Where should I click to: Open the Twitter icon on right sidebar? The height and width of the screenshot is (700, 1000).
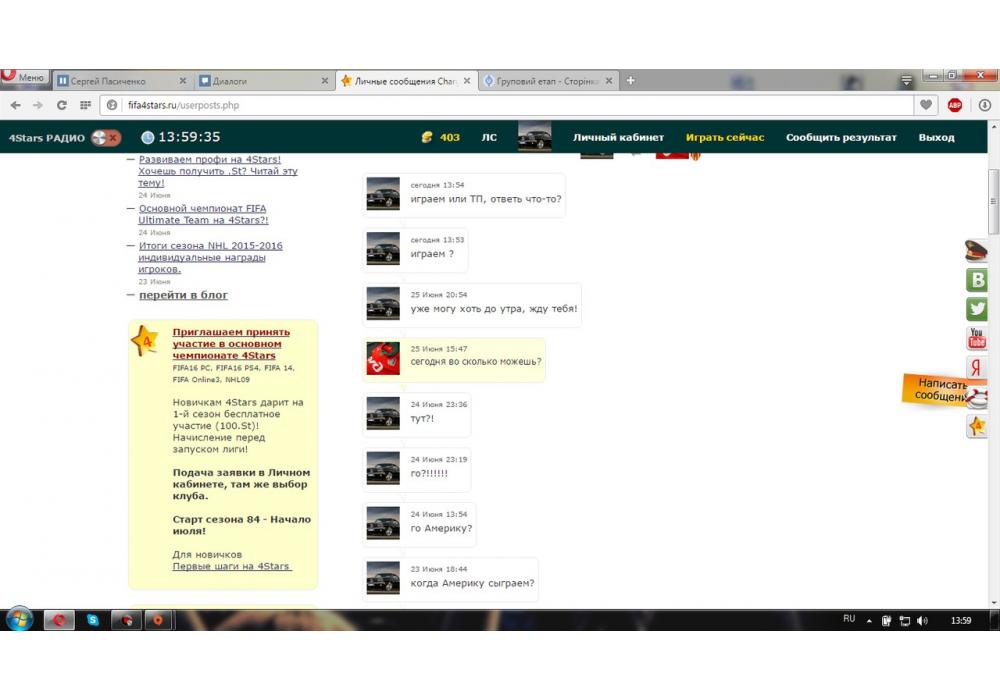click(977, 309)
